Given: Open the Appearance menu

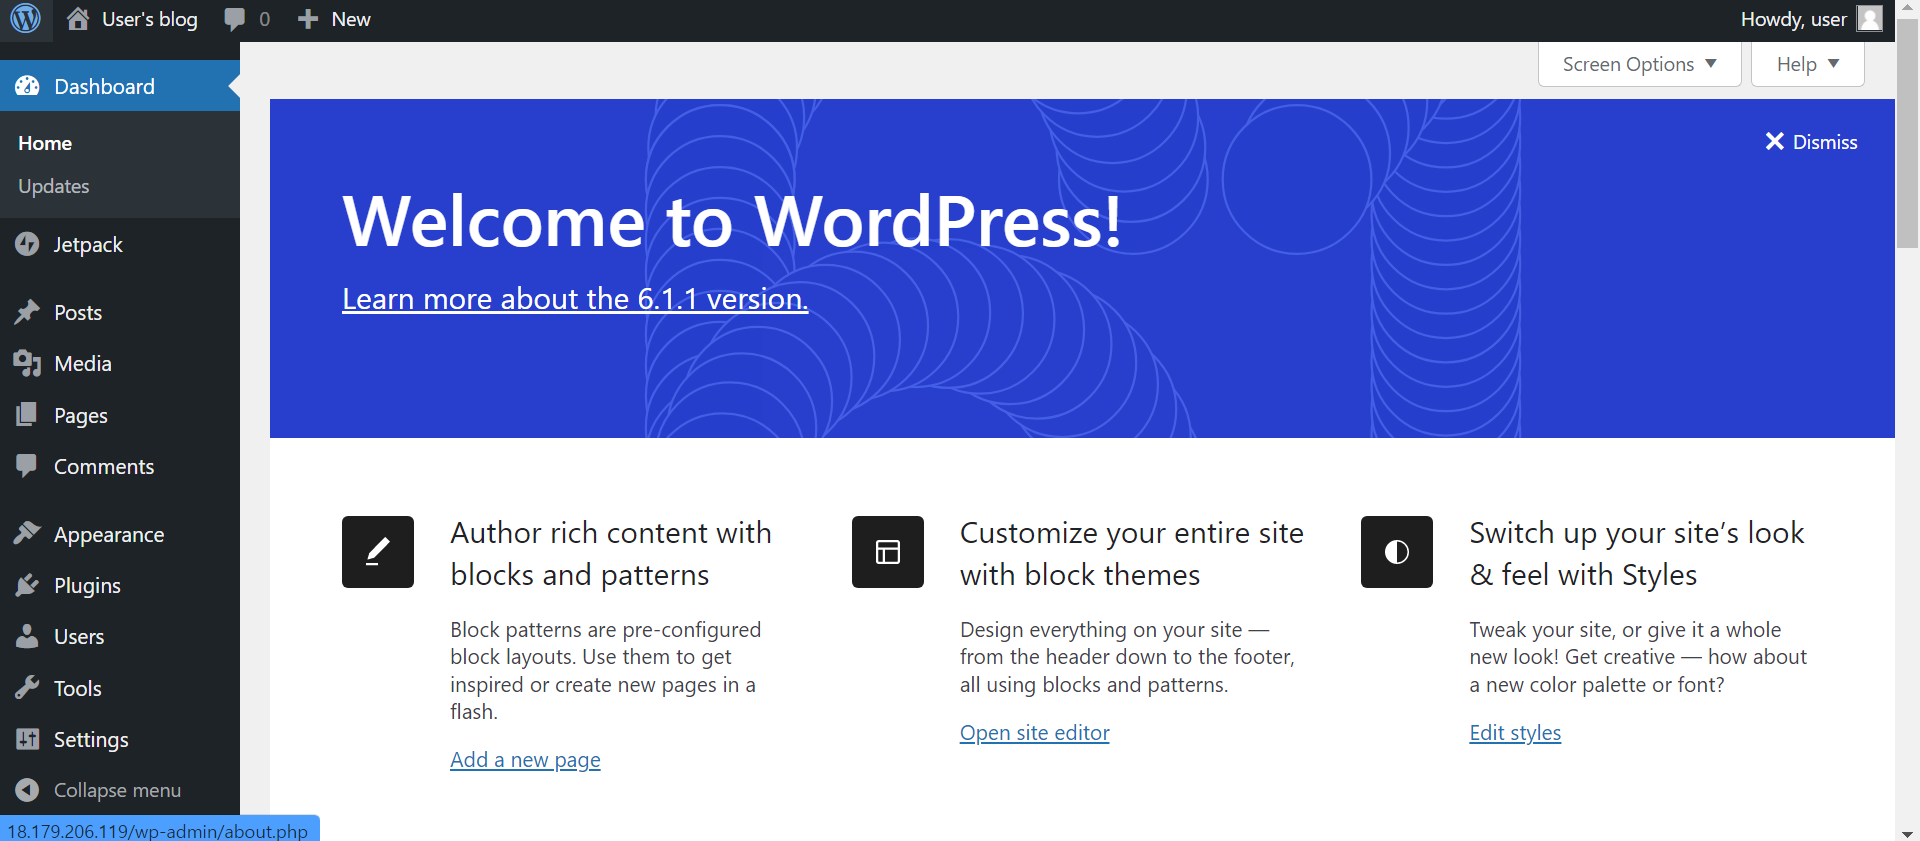Looking at the screenshot, I should point(120,534).
